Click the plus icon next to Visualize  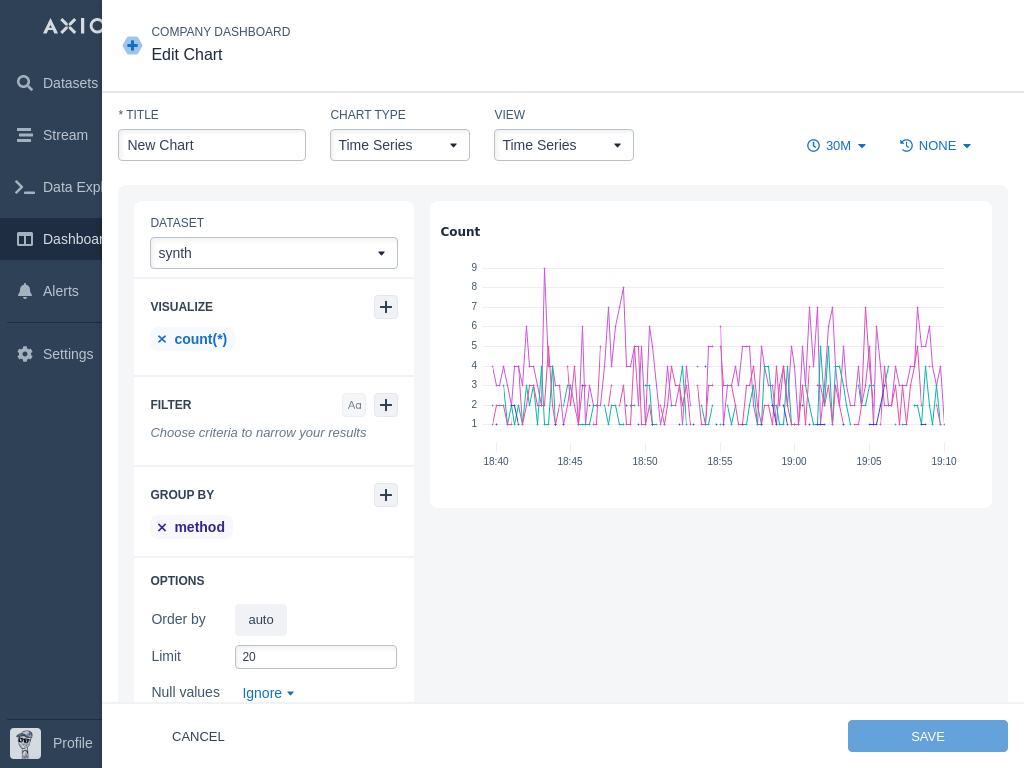point(386,307)
